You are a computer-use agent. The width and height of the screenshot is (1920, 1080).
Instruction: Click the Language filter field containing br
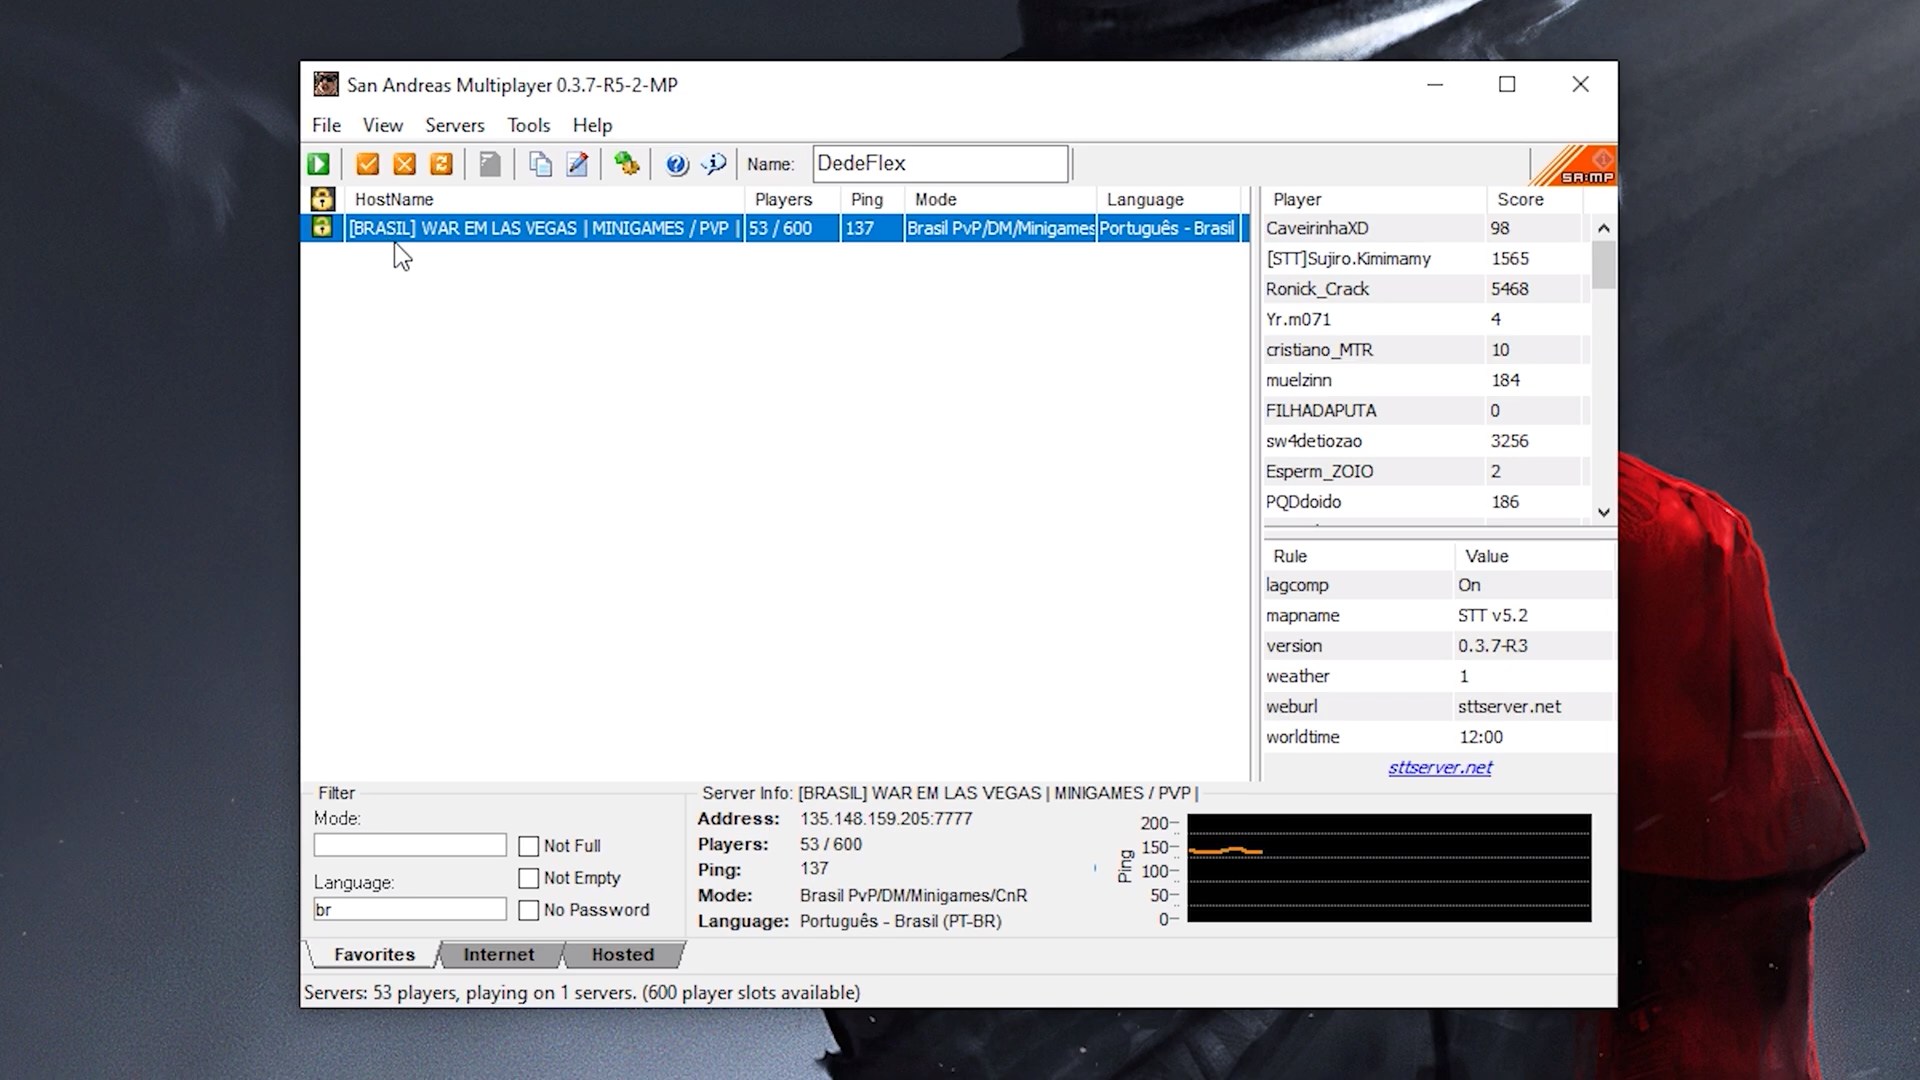pos(410,909)
